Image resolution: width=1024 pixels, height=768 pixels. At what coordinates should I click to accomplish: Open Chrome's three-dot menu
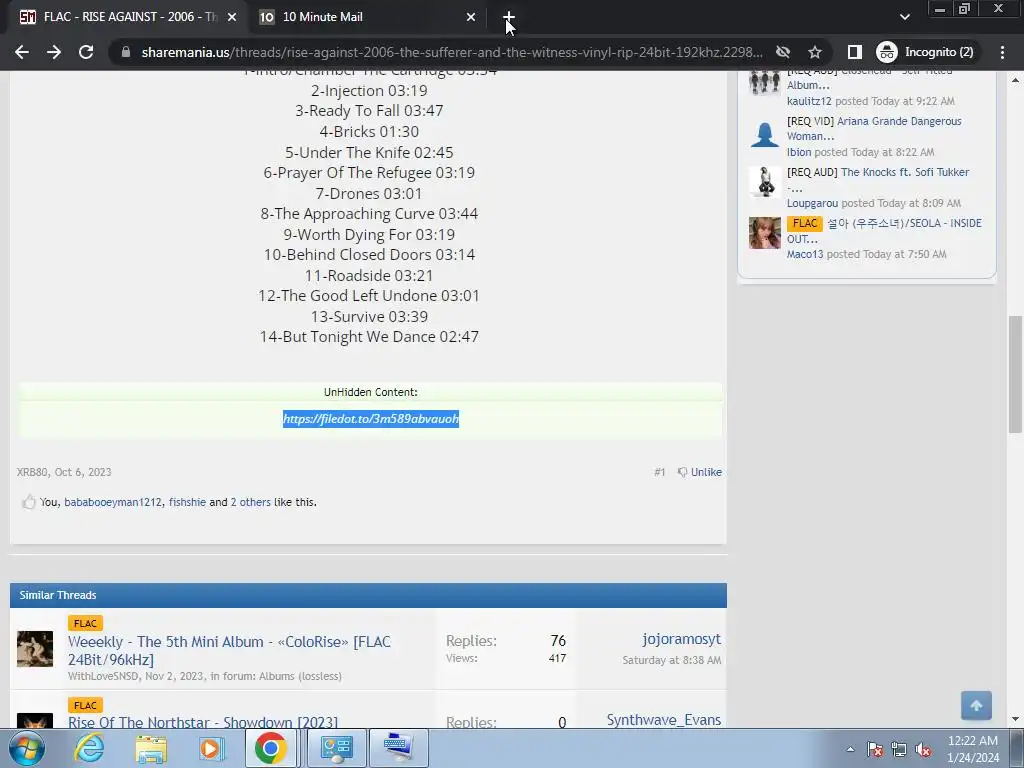[x=1002, y=52]
